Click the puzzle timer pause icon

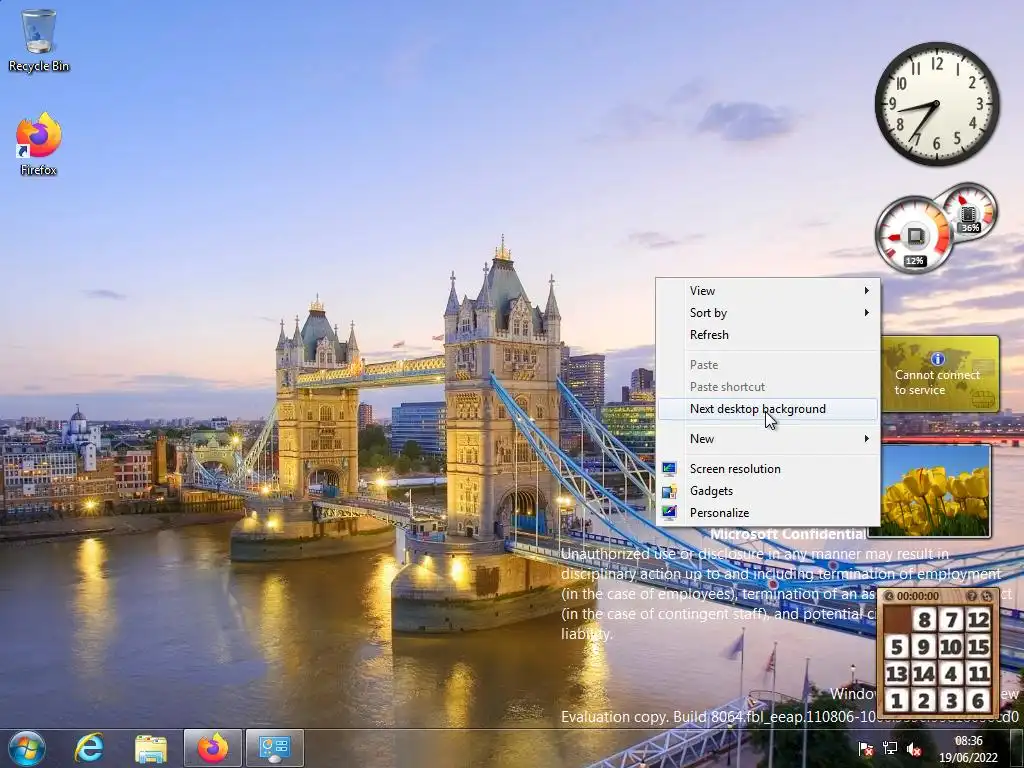pyautogui.click(x=889, y=596)
